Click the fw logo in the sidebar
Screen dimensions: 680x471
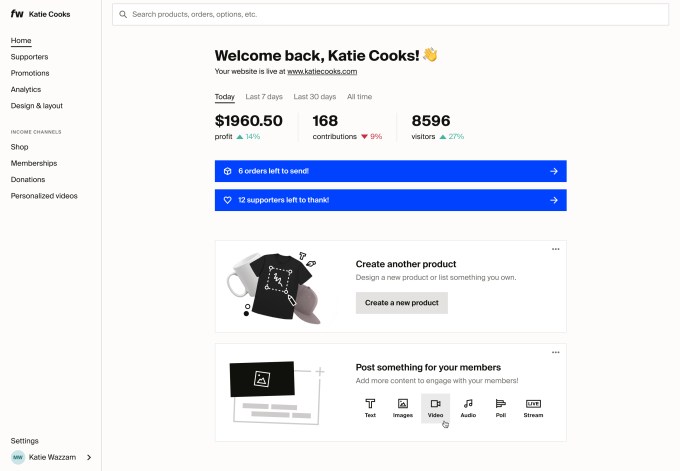click(x=17, y=14)
